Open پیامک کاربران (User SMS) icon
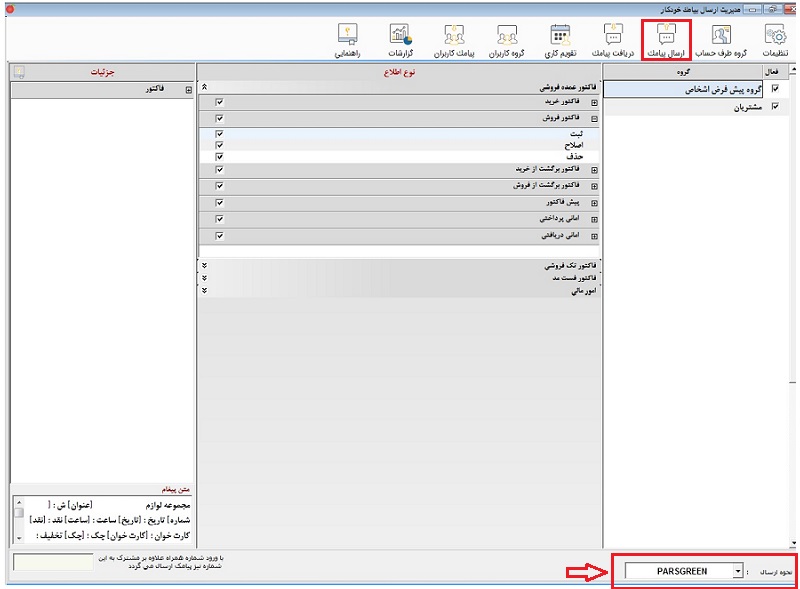Image resolution: width=800 pixels, height=589 pixels. [453, 38]
